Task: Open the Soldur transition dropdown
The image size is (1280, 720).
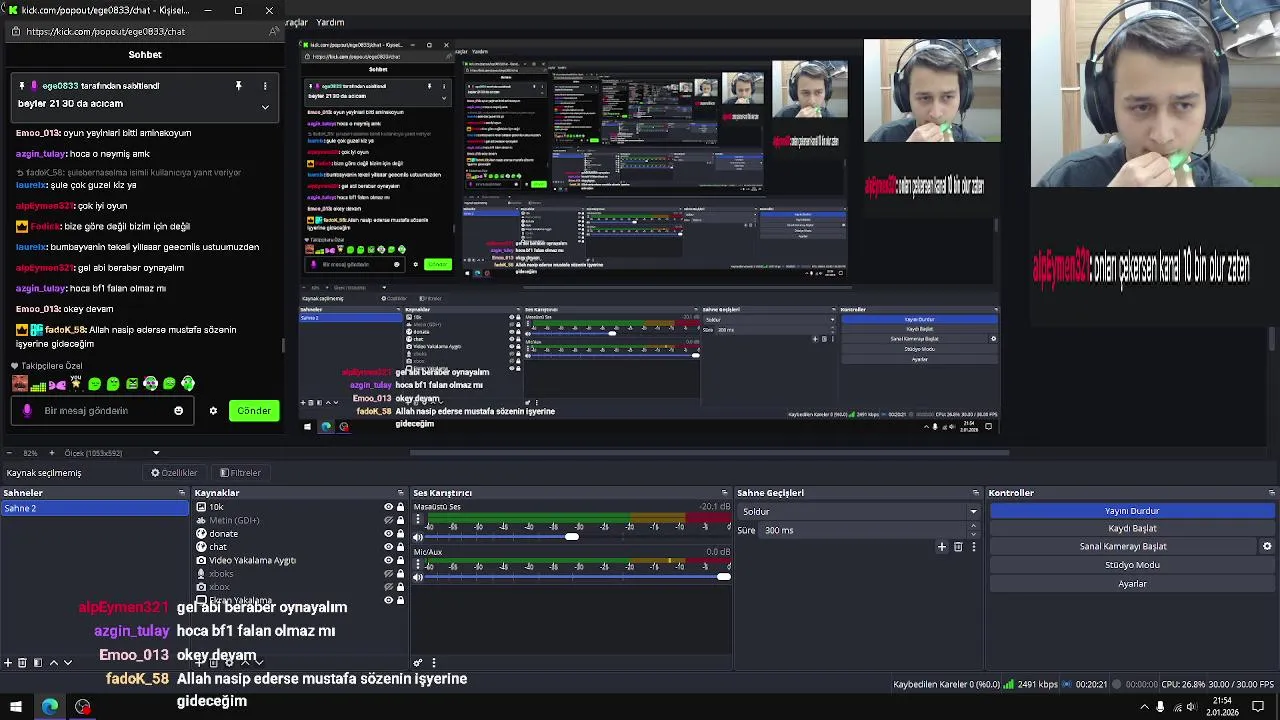Action: (859, 512)
